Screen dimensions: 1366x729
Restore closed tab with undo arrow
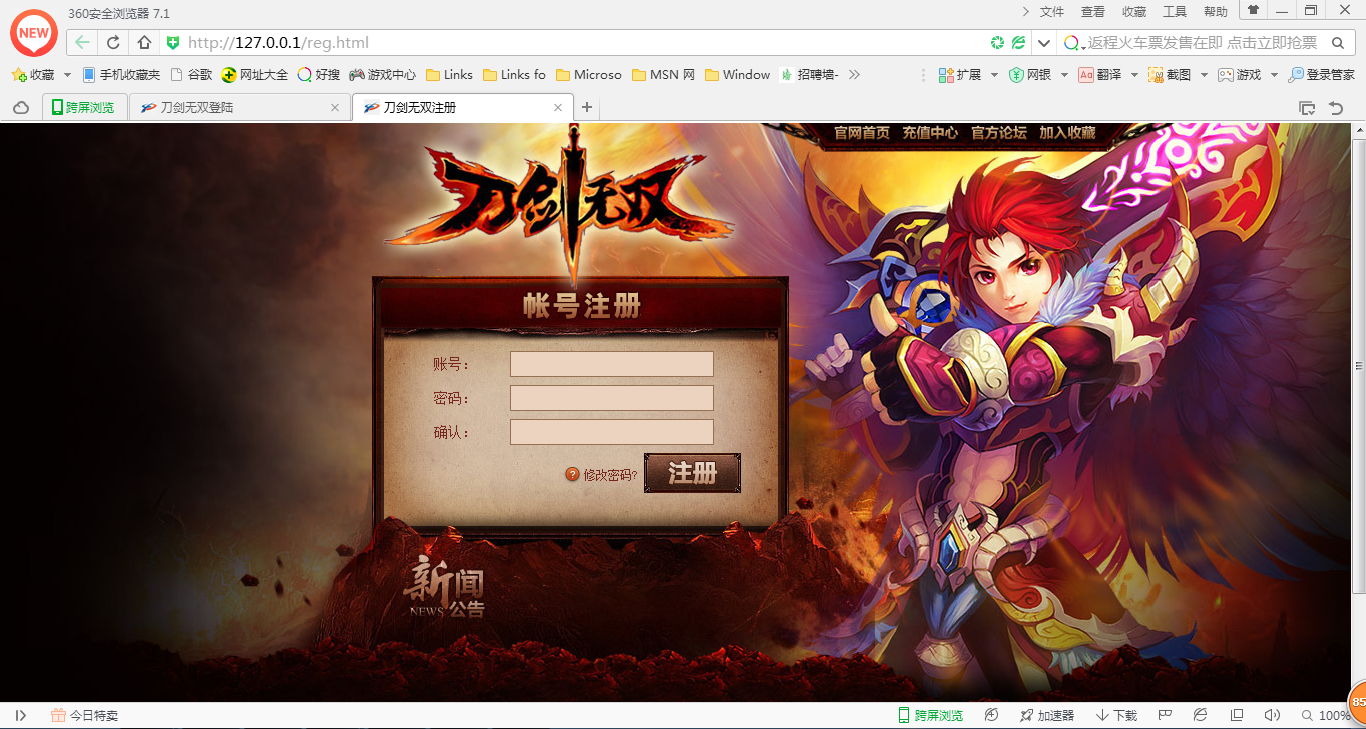click(x=1335, y=107)
